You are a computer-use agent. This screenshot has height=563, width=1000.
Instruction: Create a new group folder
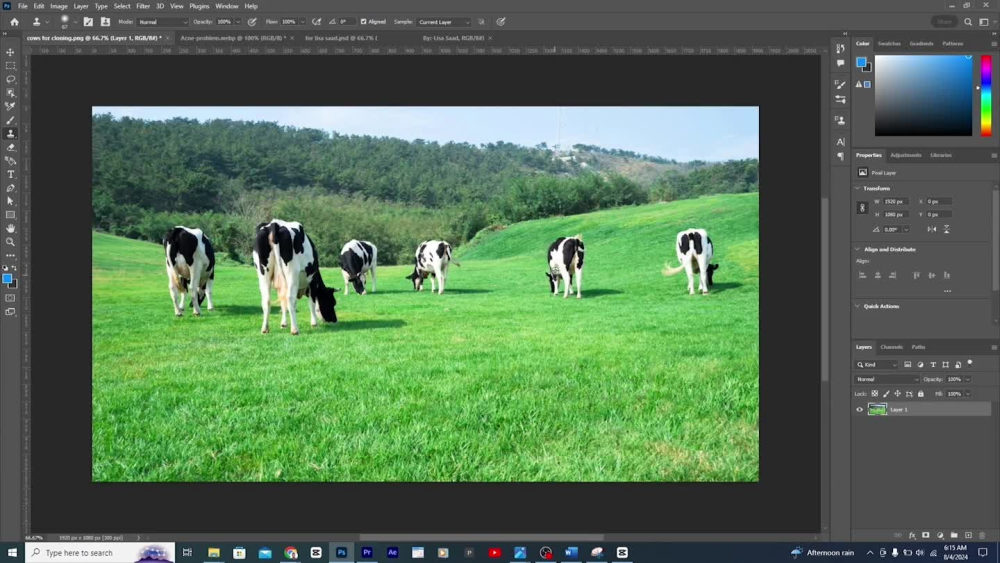[954, 535]
